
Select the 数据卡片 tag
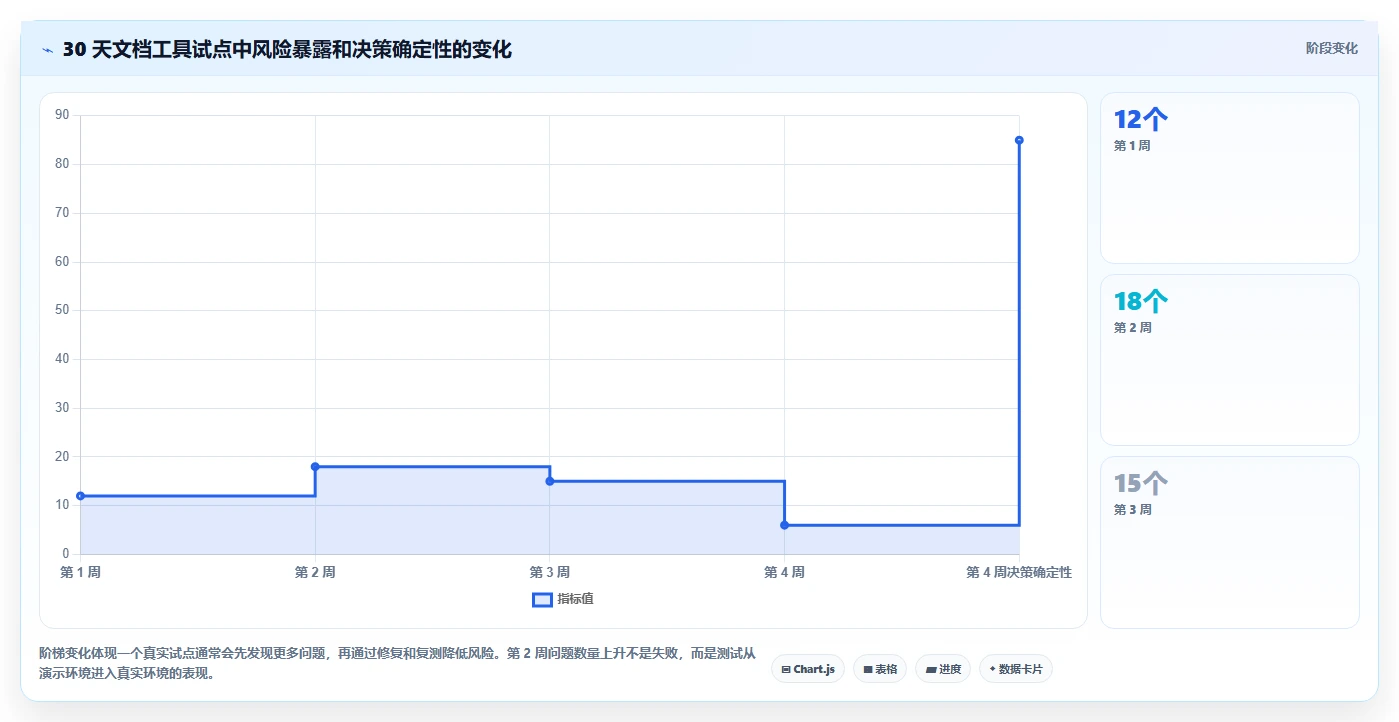1016,669
